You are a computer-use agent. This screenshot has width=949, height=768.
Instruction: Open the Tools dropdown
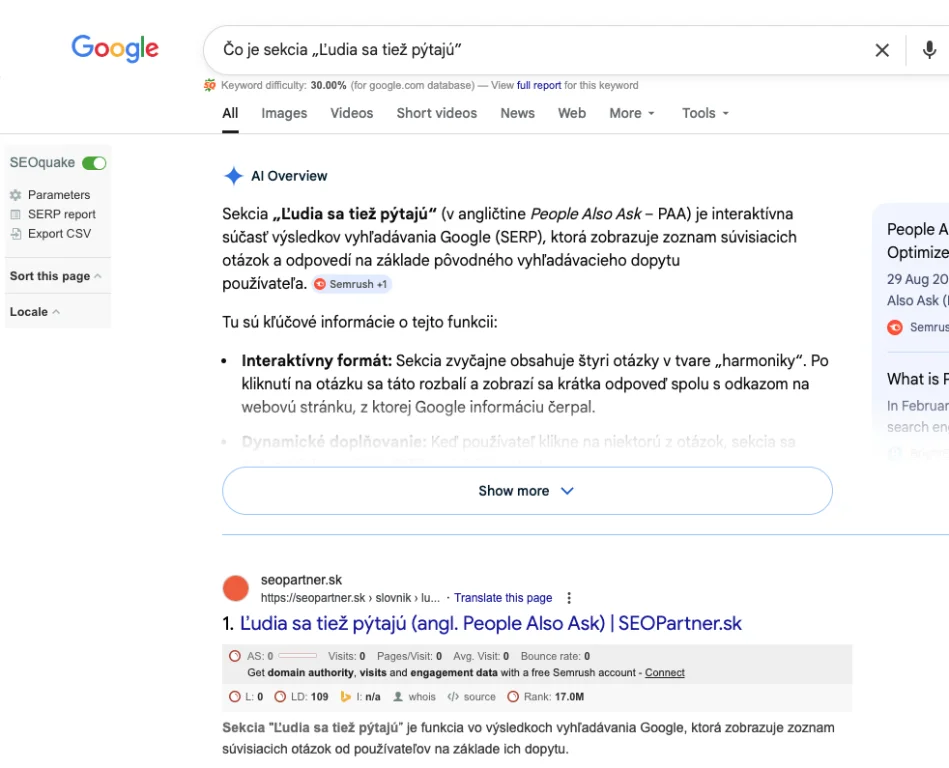point(705,113)
